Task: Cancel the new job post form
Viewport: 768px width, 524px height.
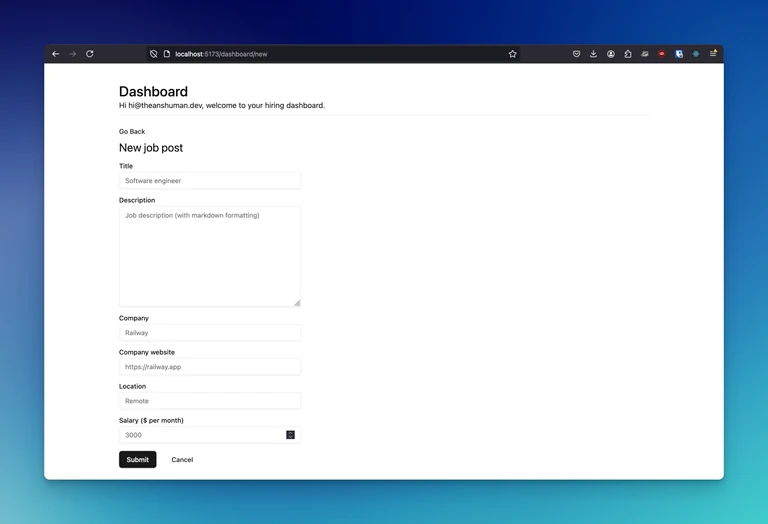Action: click(x=182, y=459)
